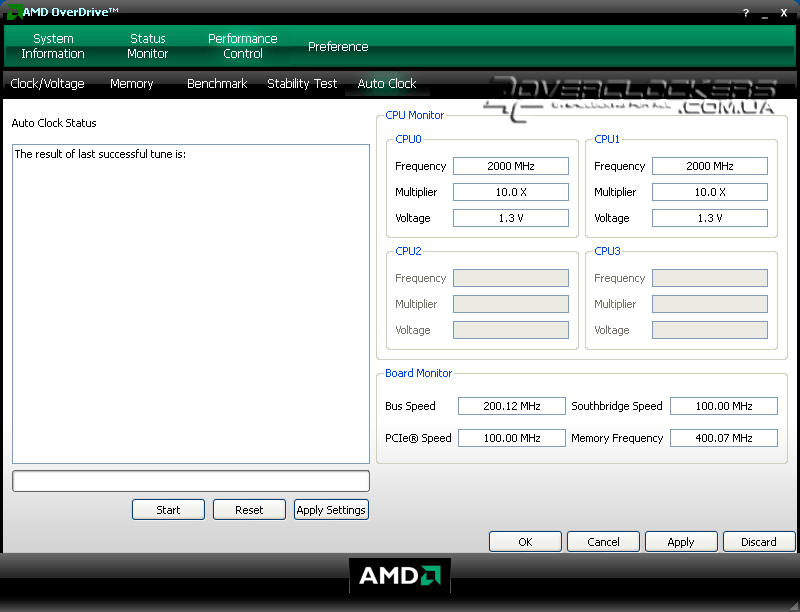Click the 'Board Monitor' group heading

pyautogui.click(x=418, y=373)
